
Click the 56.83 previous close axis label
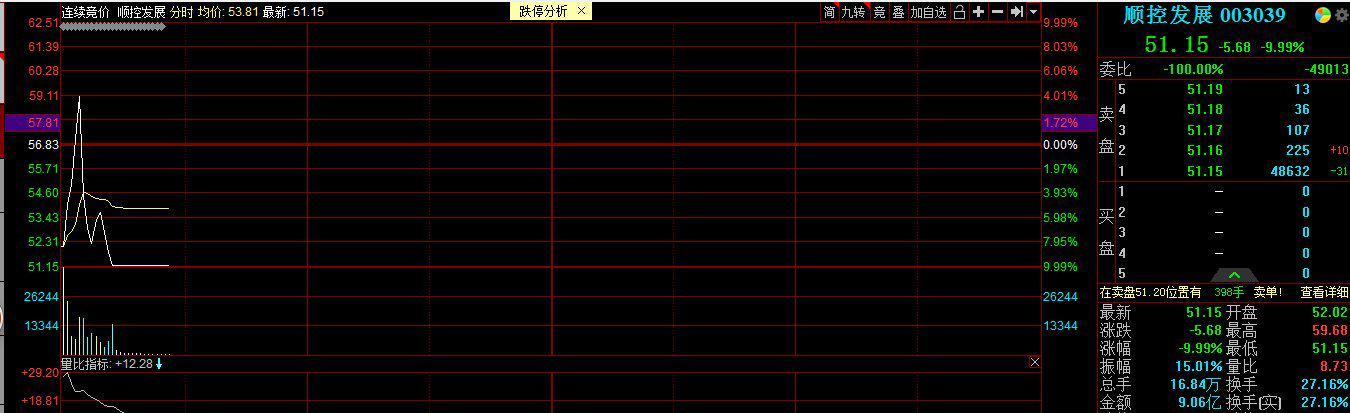(43, 144)
